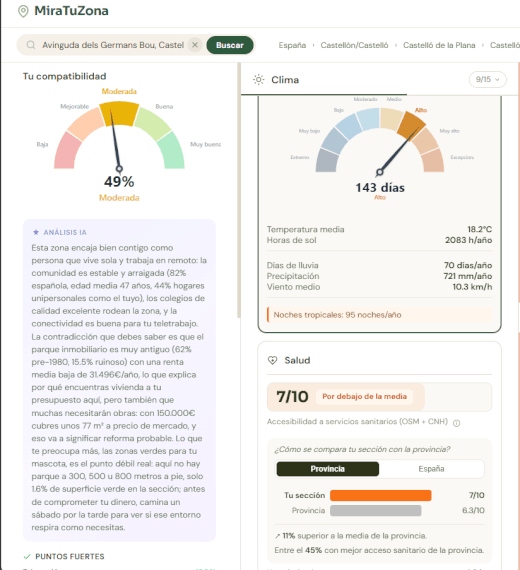
Task: Click the Temperatura media row label
Action: click(x=305, y=229)
